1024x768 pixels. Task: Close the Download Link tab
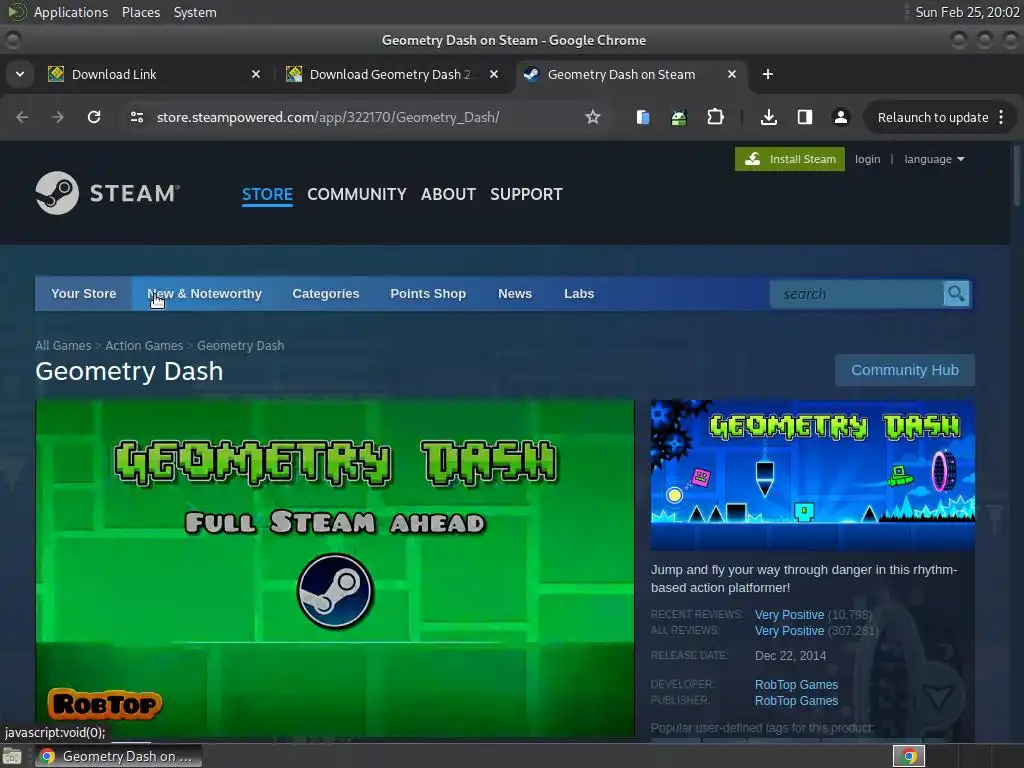point(256,74)
